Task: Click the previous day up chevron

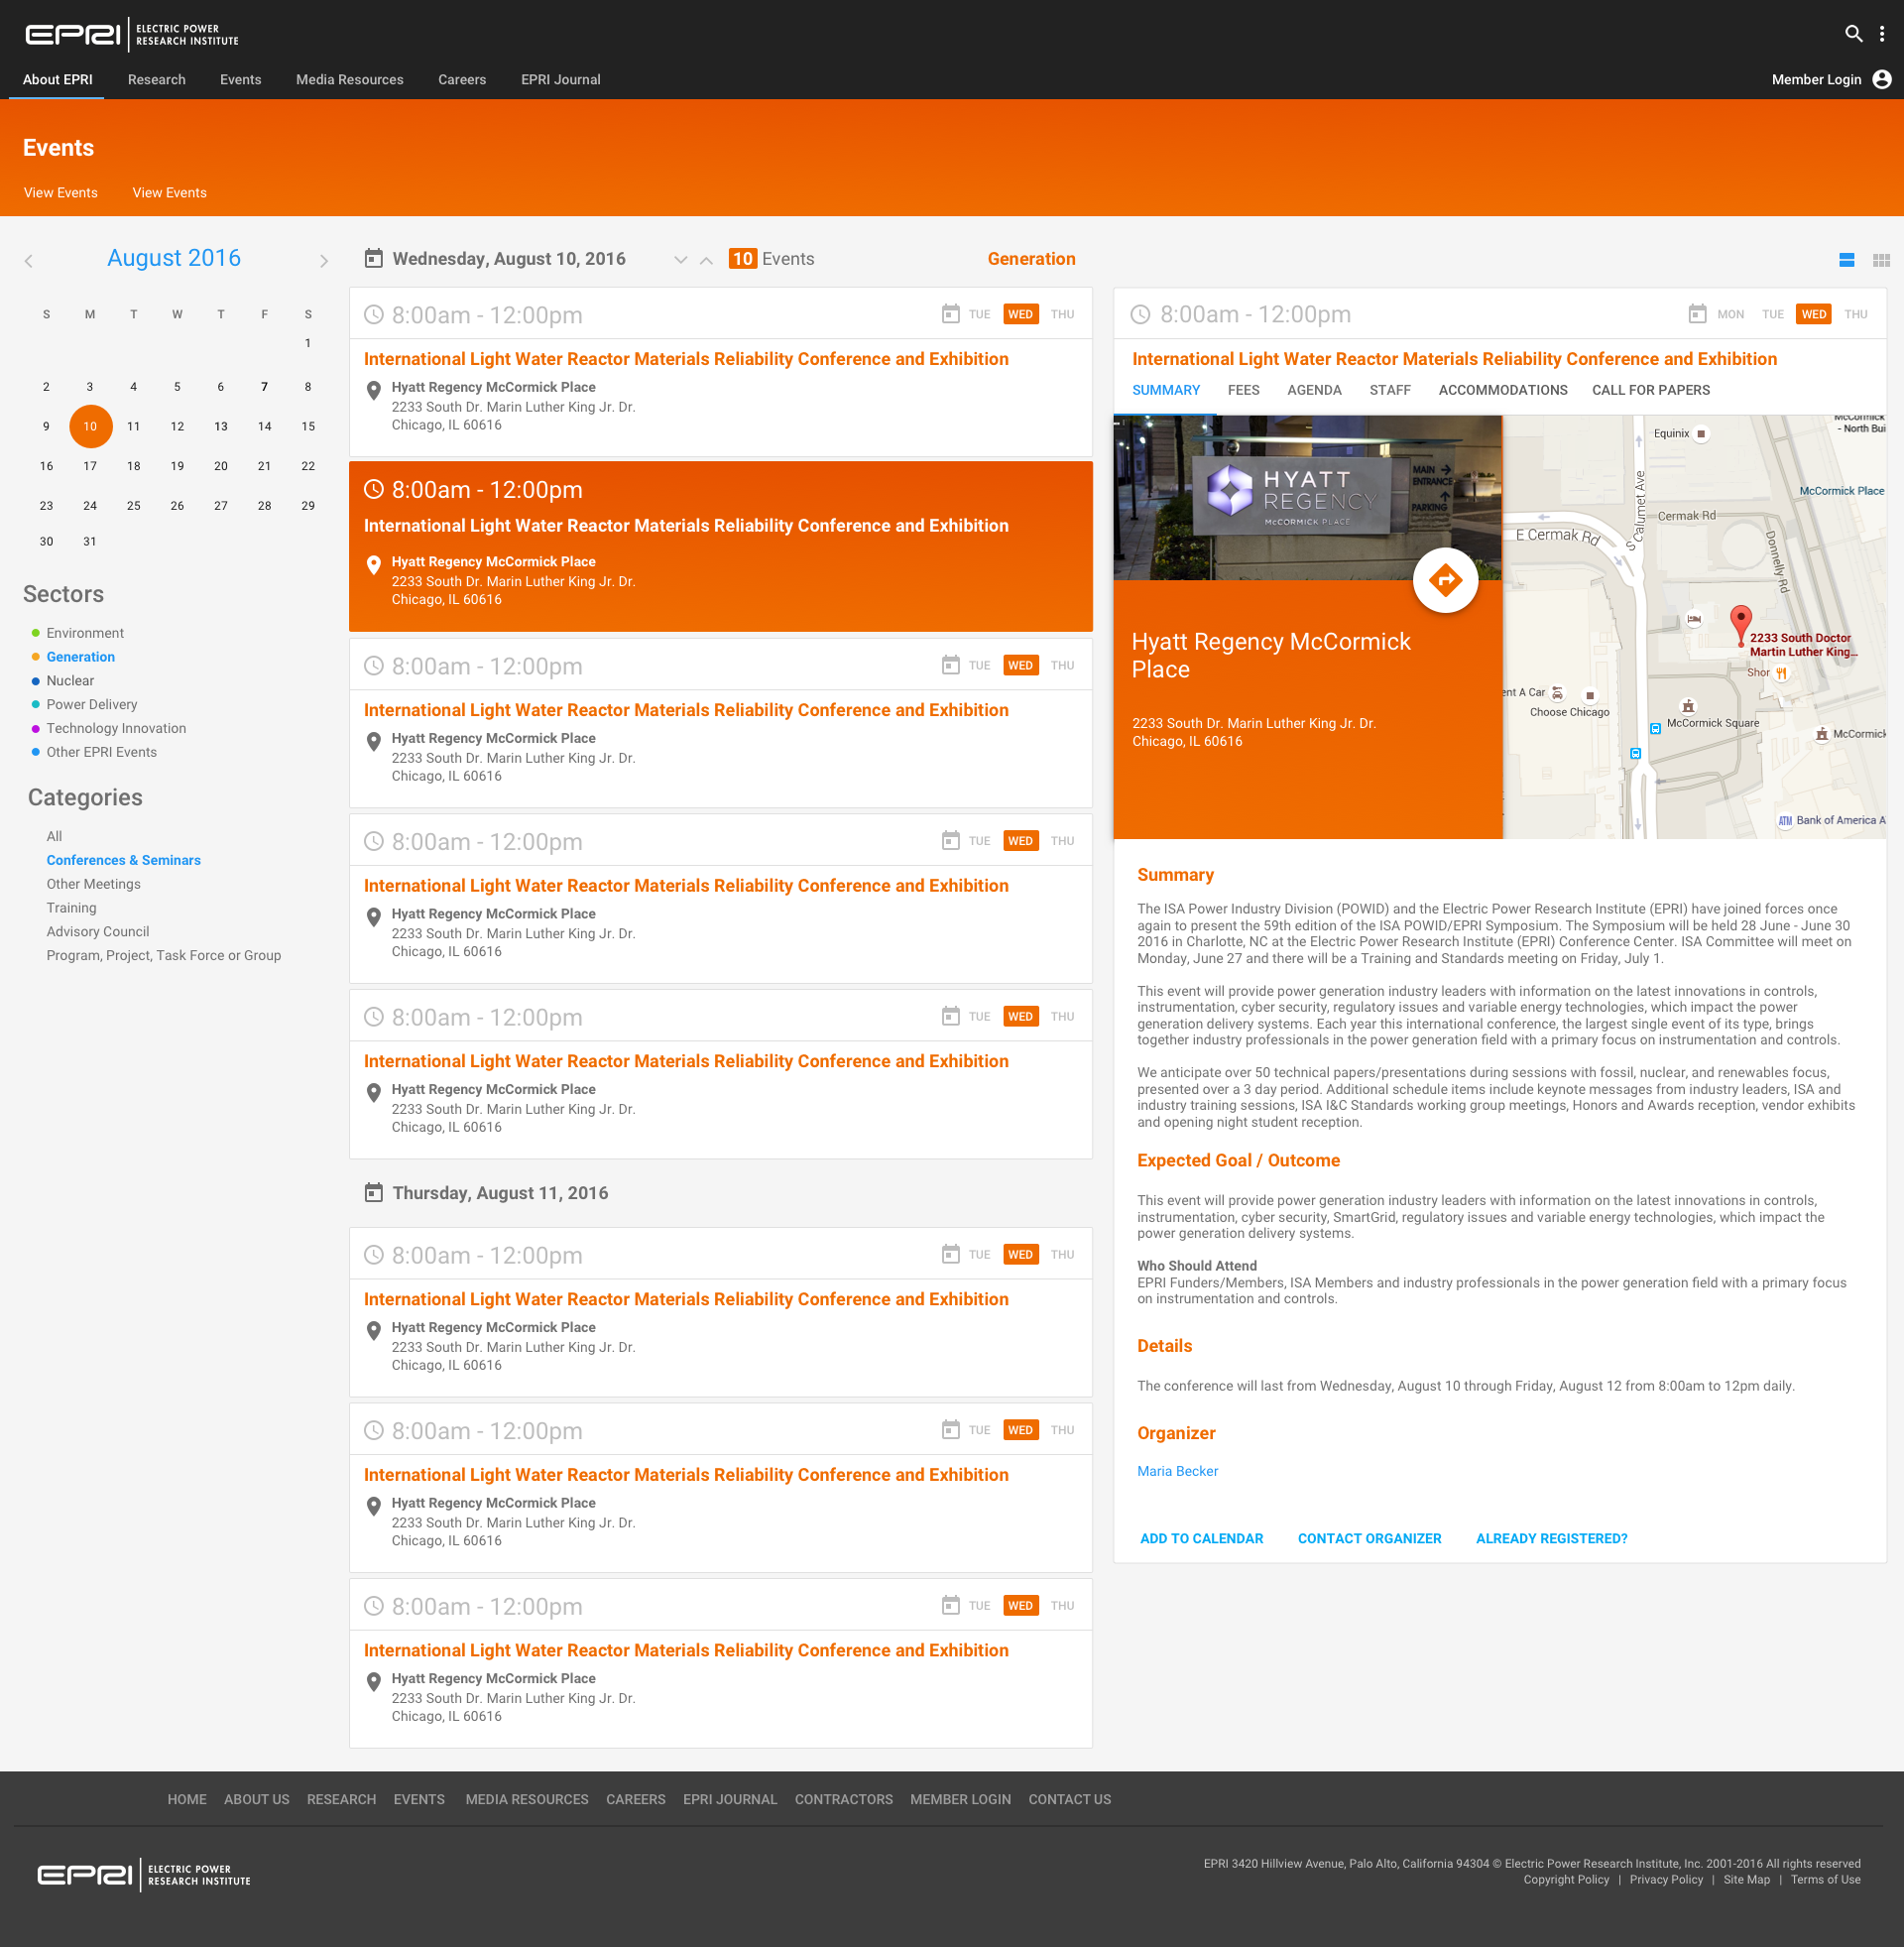Action: point(706,260)
